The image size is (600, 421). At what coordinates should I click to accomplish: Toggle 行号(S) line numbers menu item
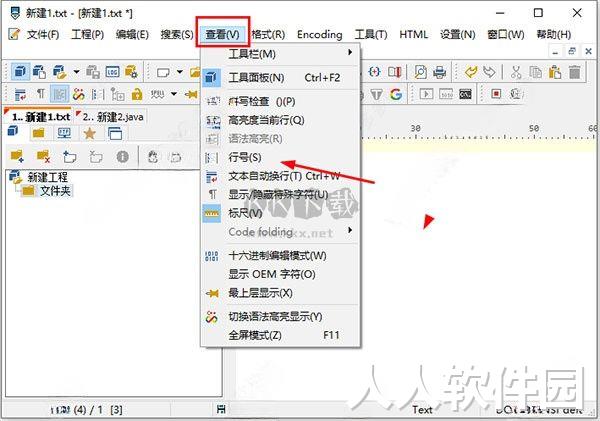click(x=280, y=157)
